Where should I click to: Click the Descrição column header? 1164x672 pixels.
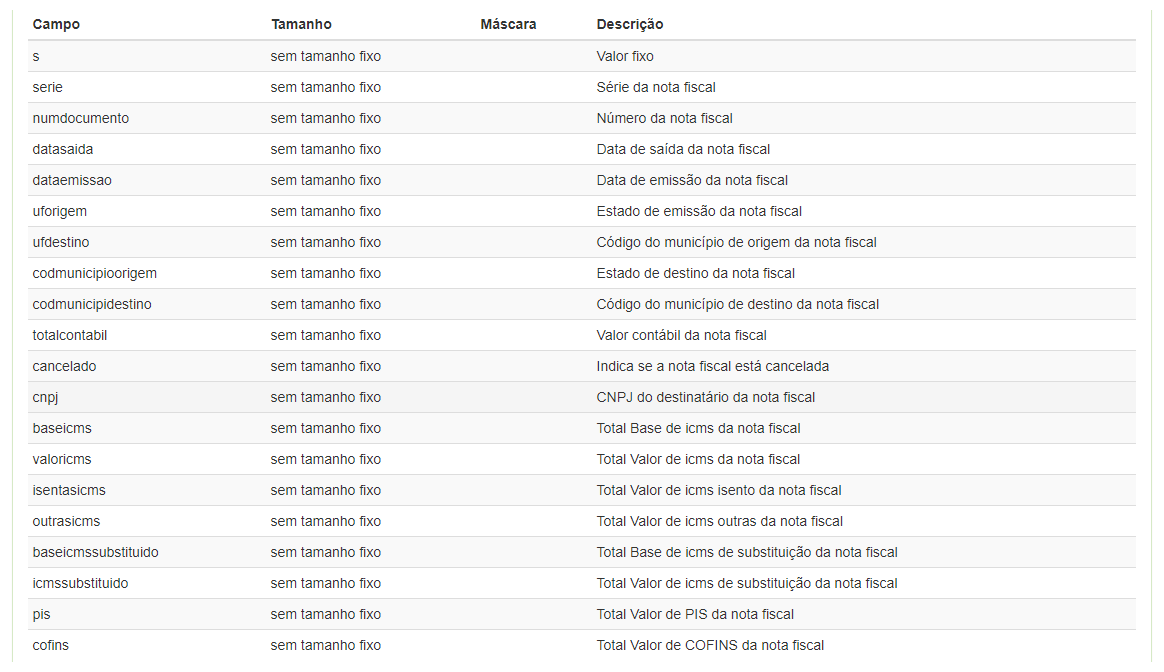click(x=630, y=24)
